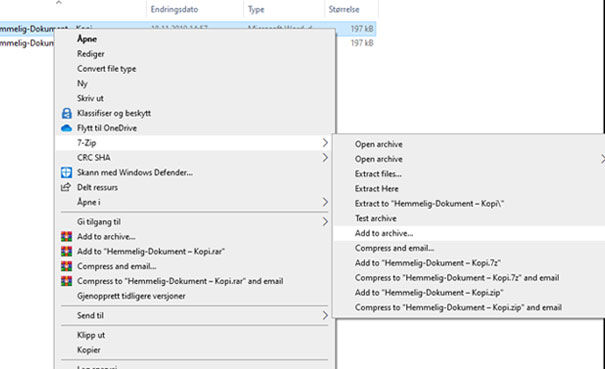Click WinRAR icon beside Compress and email...

[66, 266]
